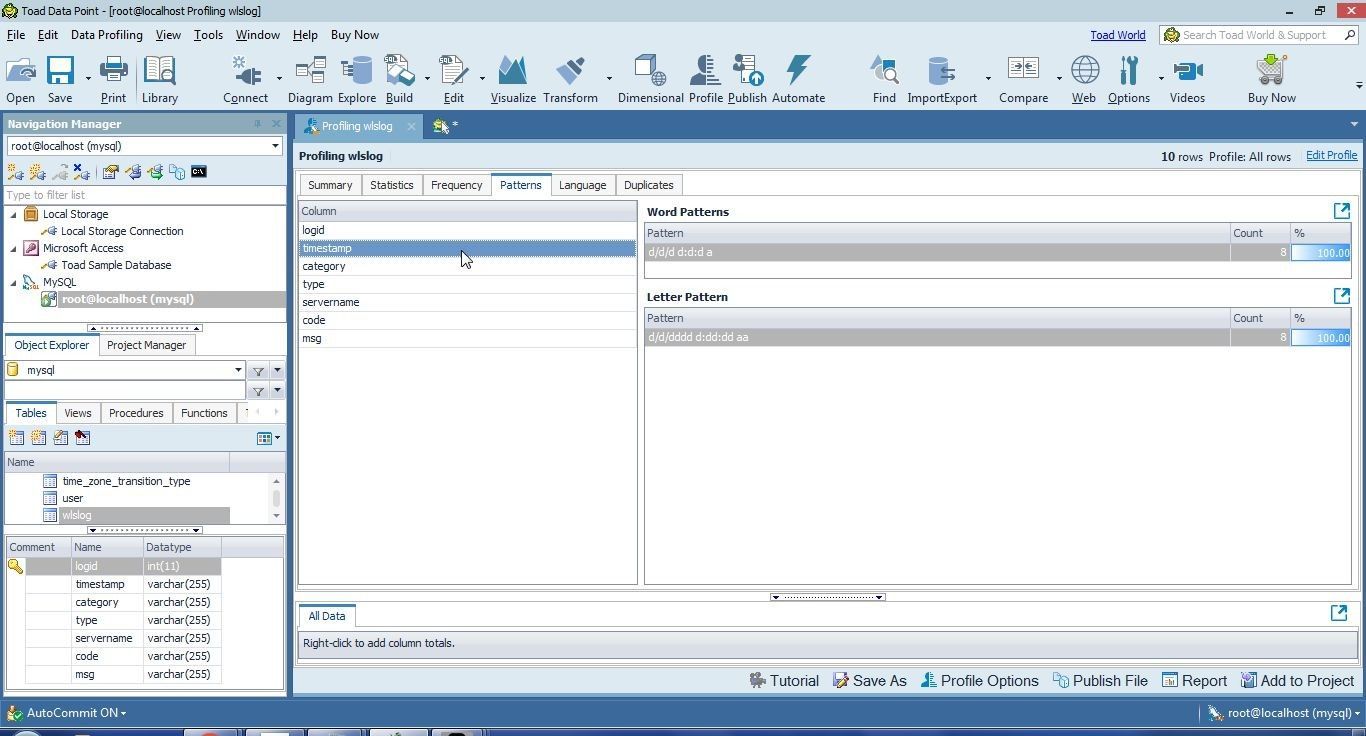The image size is (1366, 736).
Task: Click the Edit Profile link
Action: click(1331, 156)
